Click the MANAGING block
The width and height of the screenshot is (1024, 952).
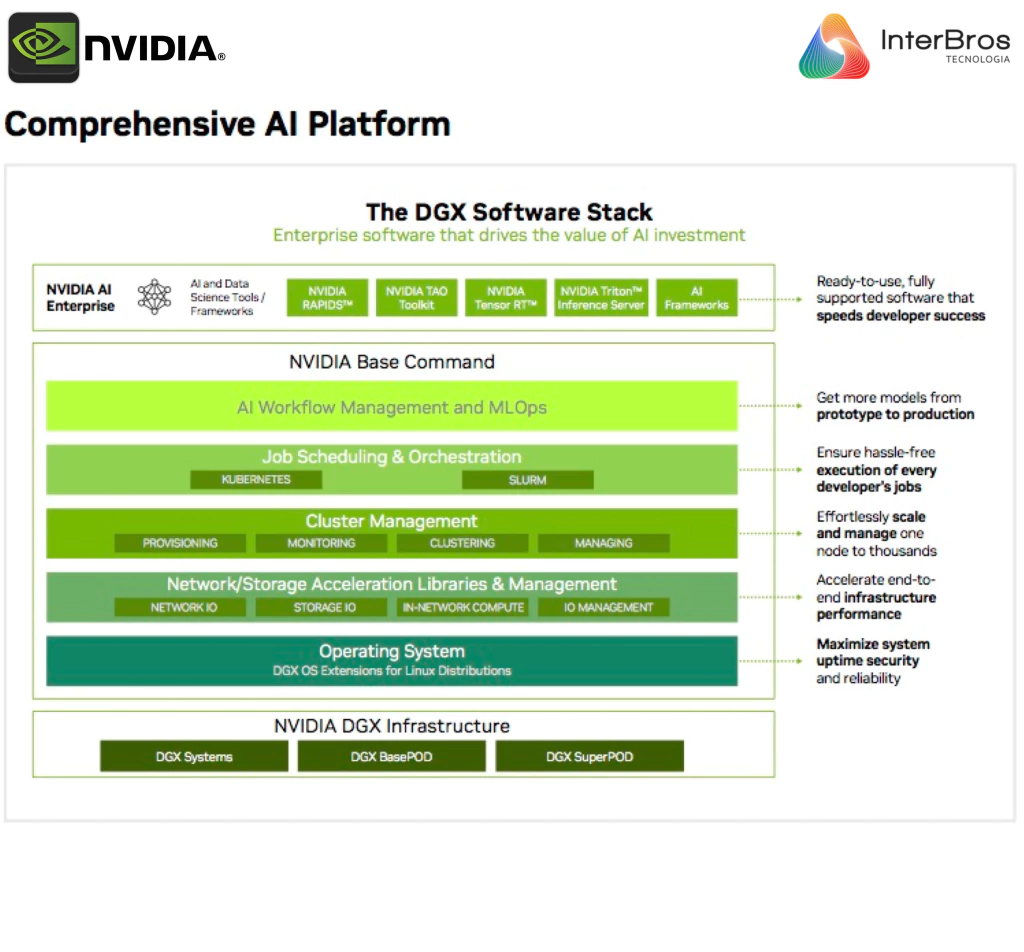coord(603,543)
